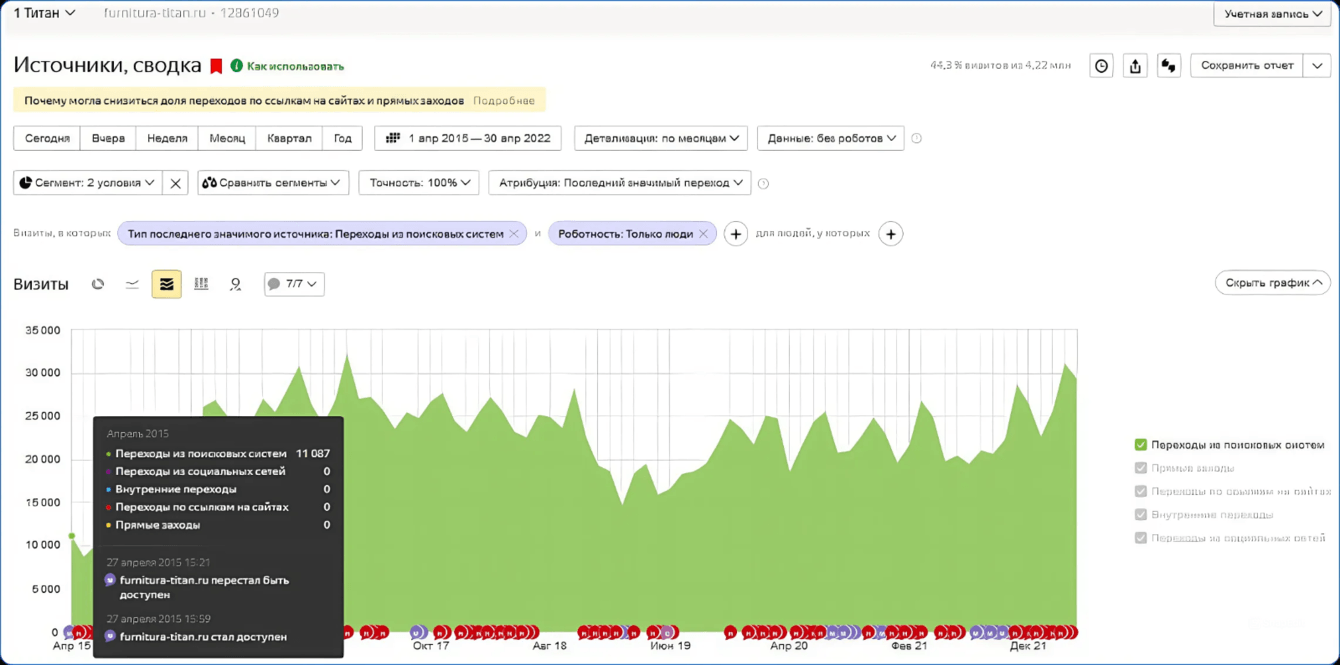Select the Неделя period tab
This screenshot has height=665, width=1340.
pos(167,138)
